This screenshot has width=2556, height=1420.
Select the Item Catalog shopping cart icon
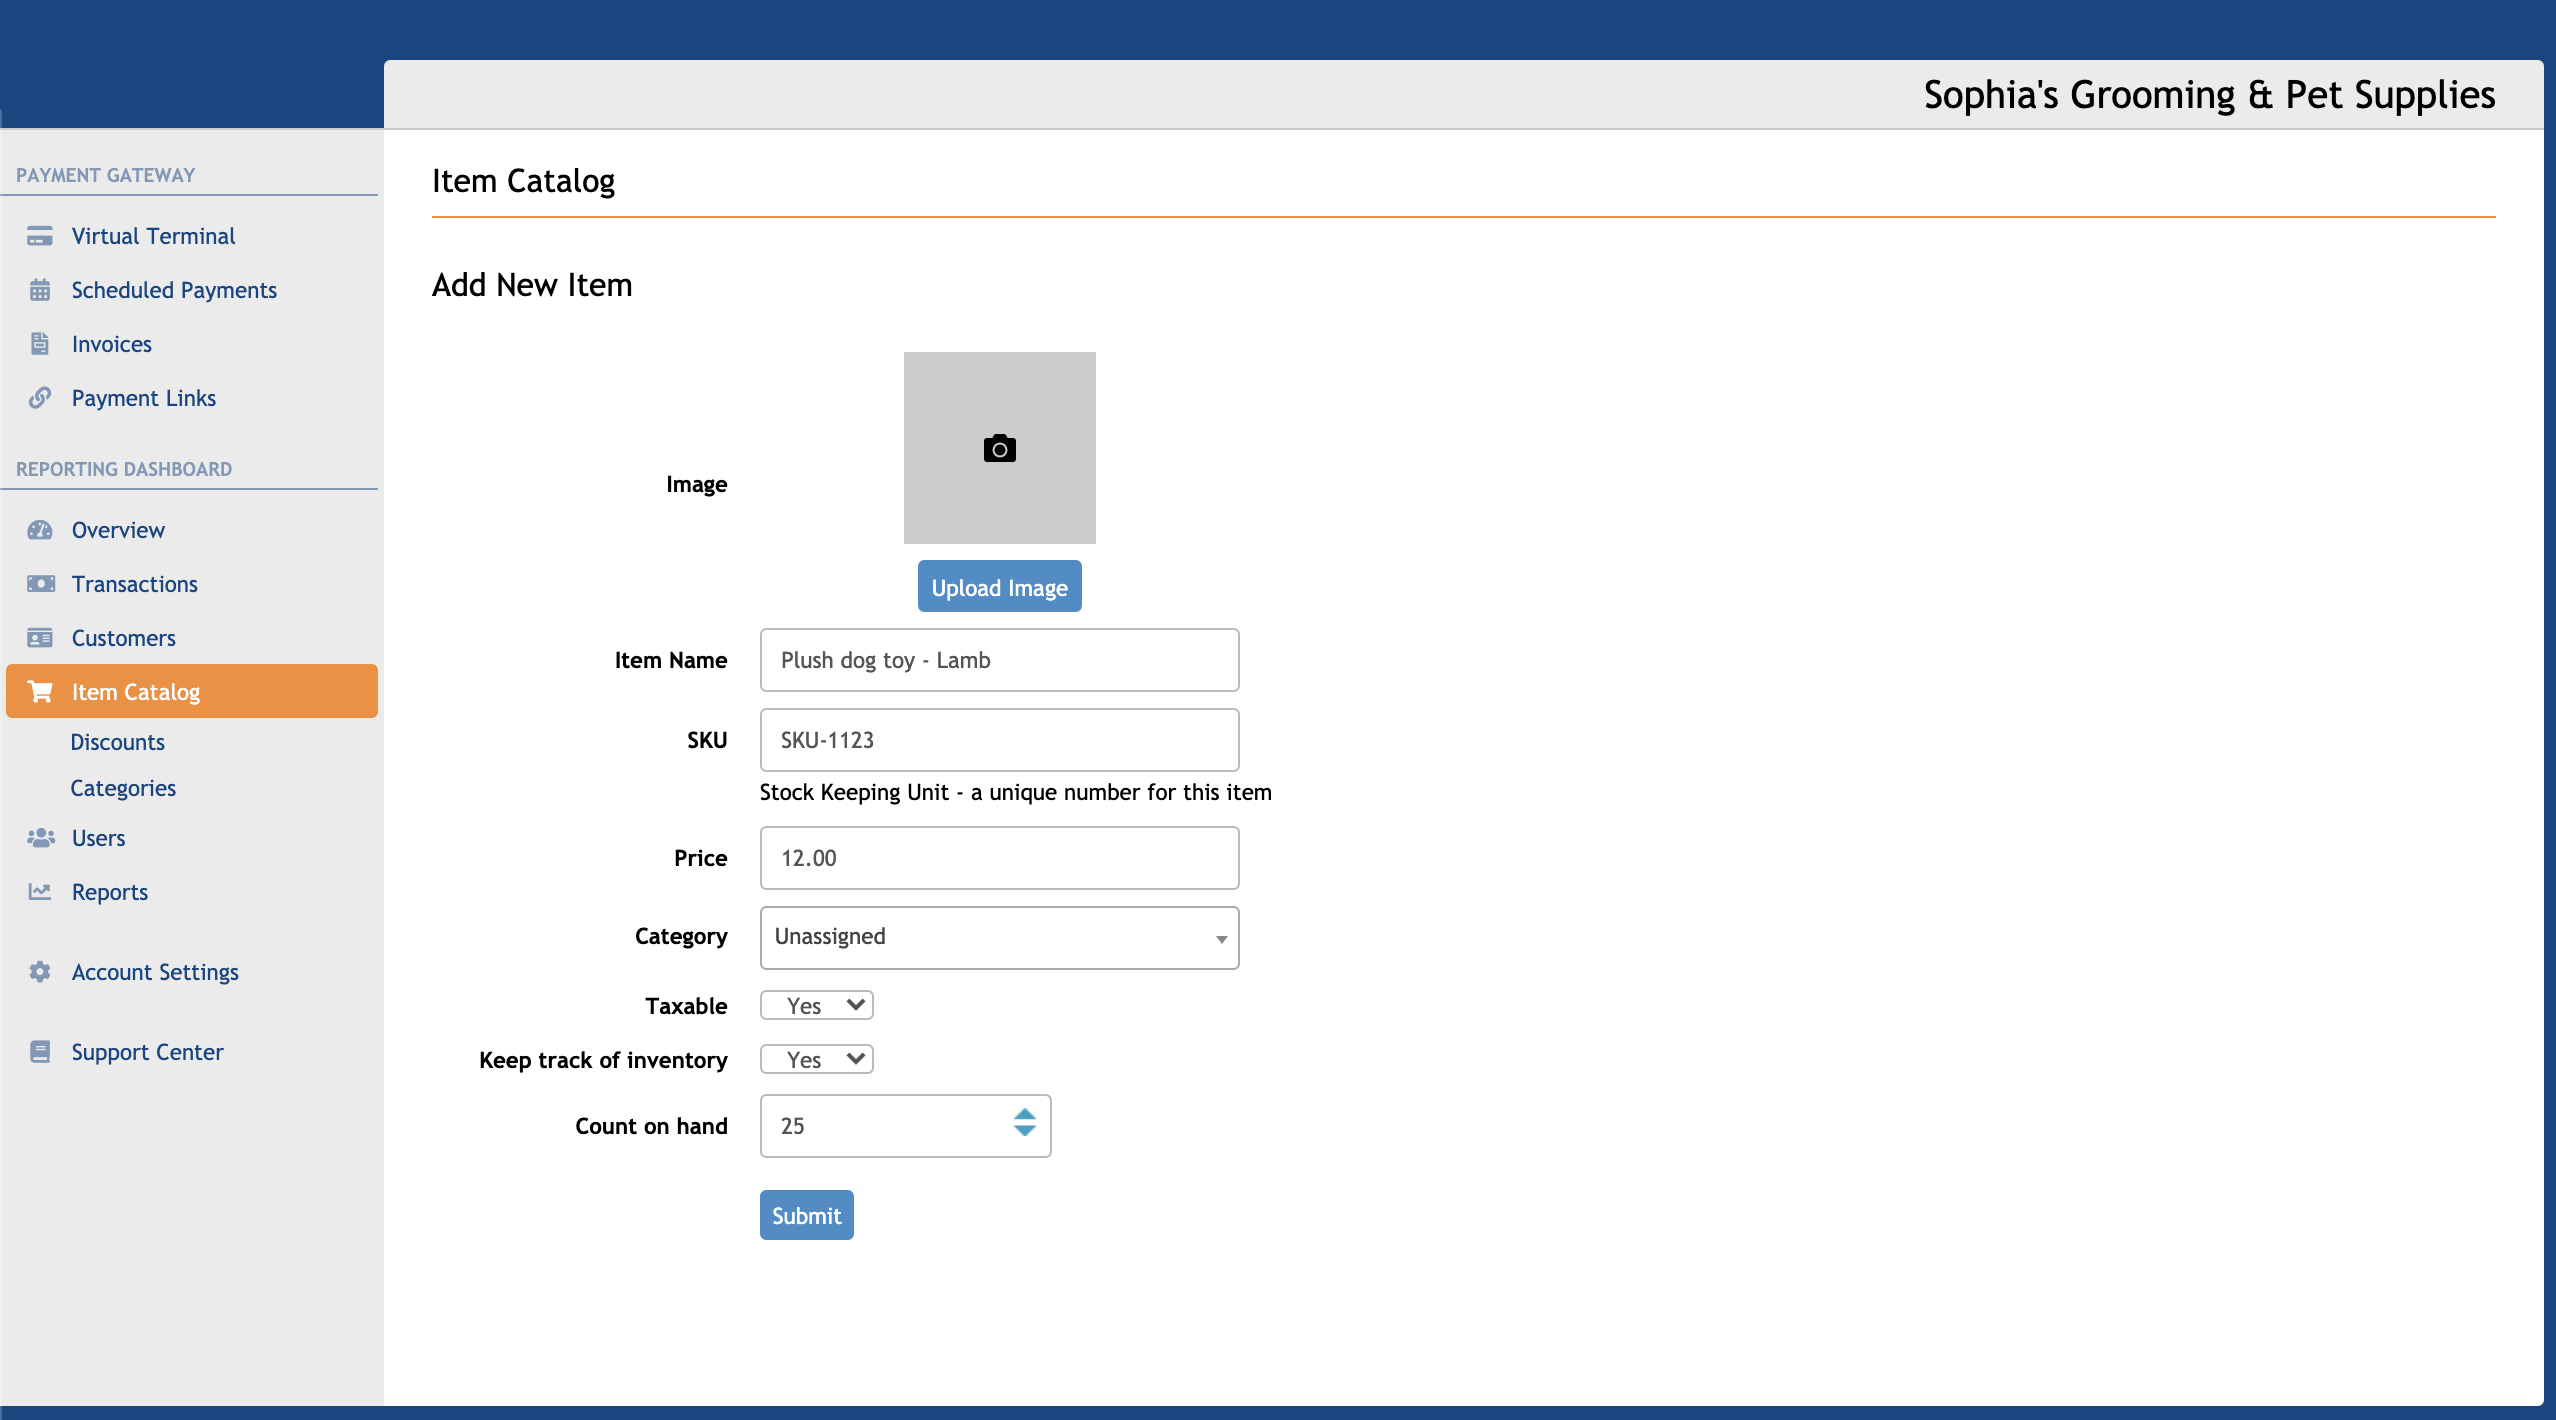pos(39,691)
